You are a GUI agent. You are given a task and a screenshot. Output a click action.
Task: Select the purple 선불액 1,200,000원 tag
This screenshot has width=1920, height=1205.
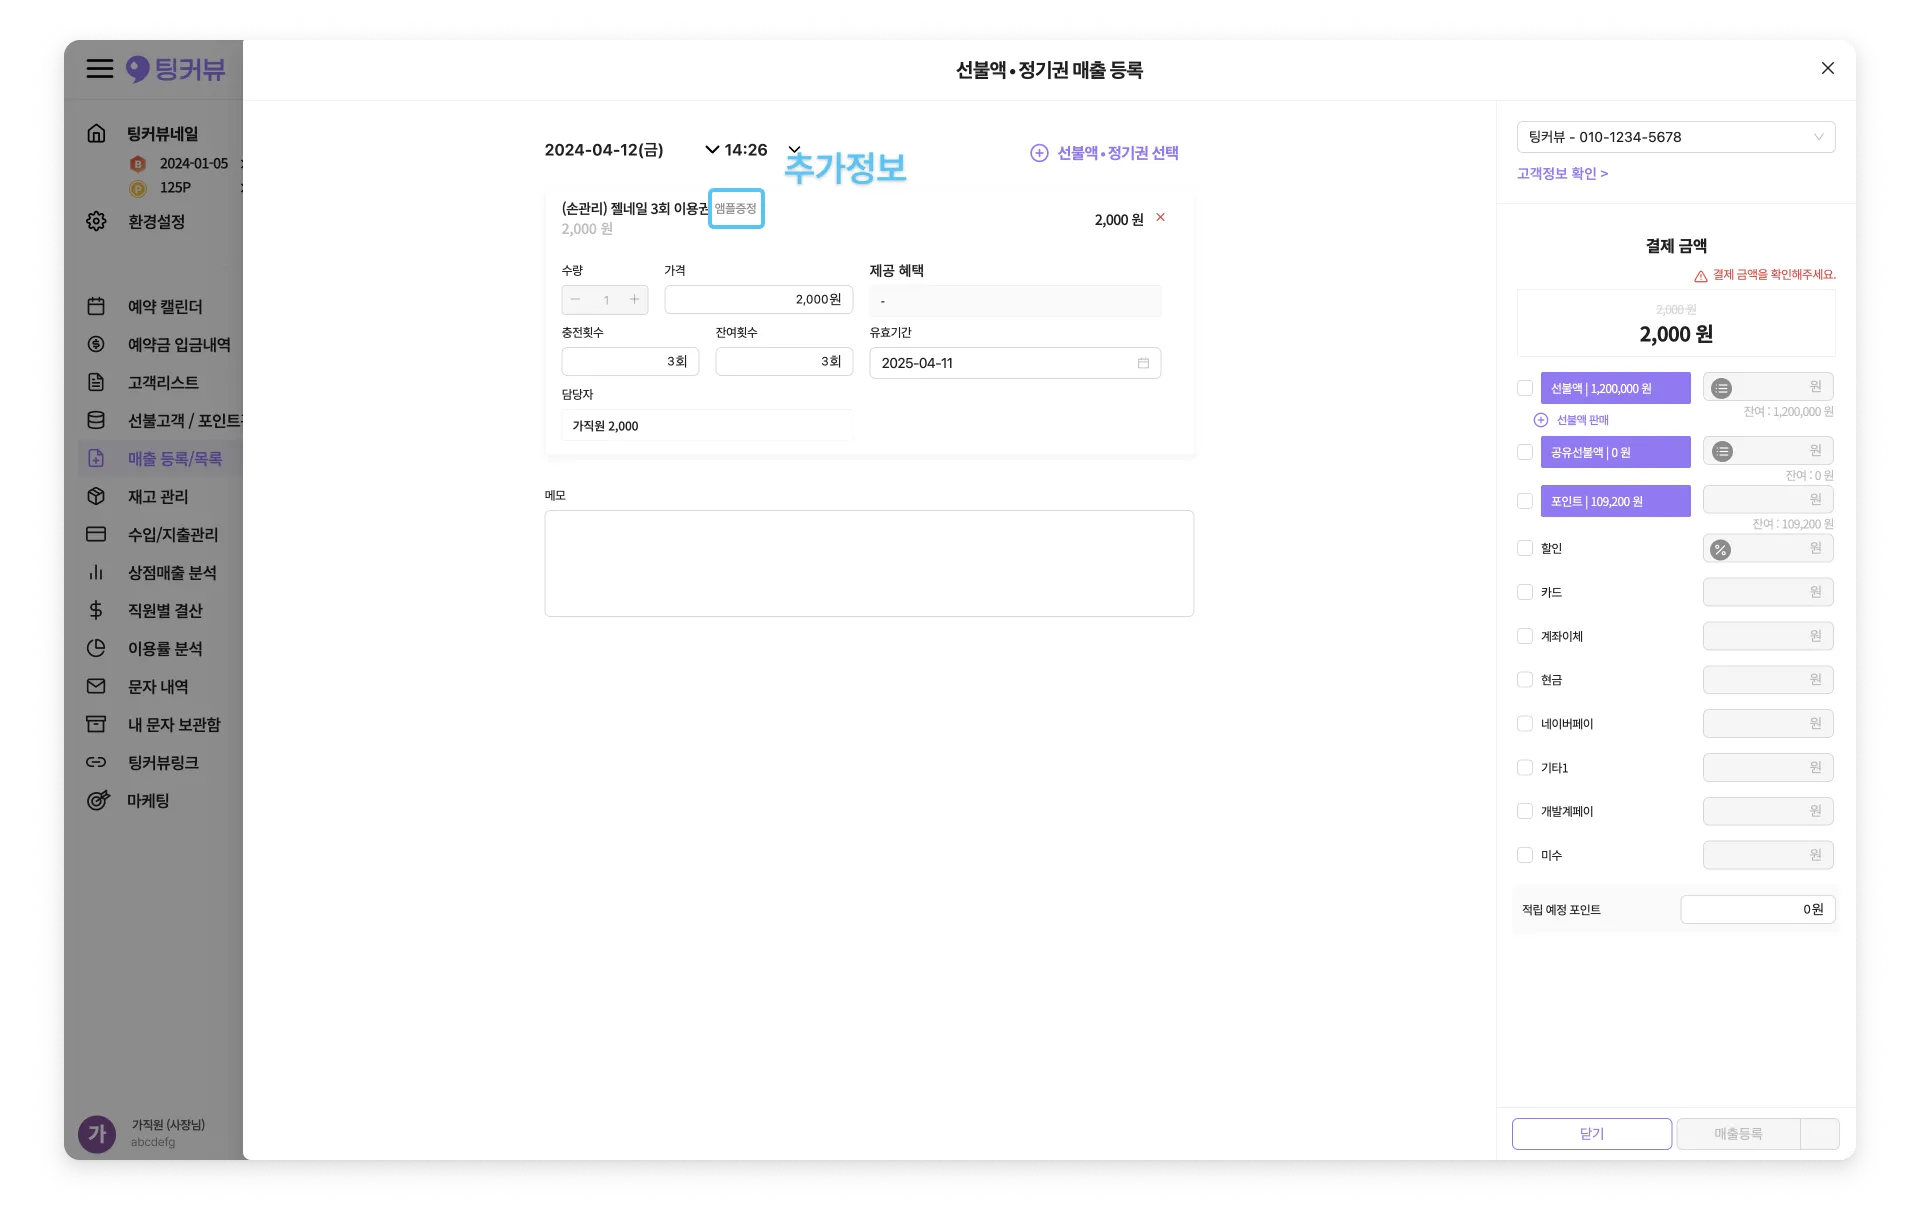tap(1615, 388)
